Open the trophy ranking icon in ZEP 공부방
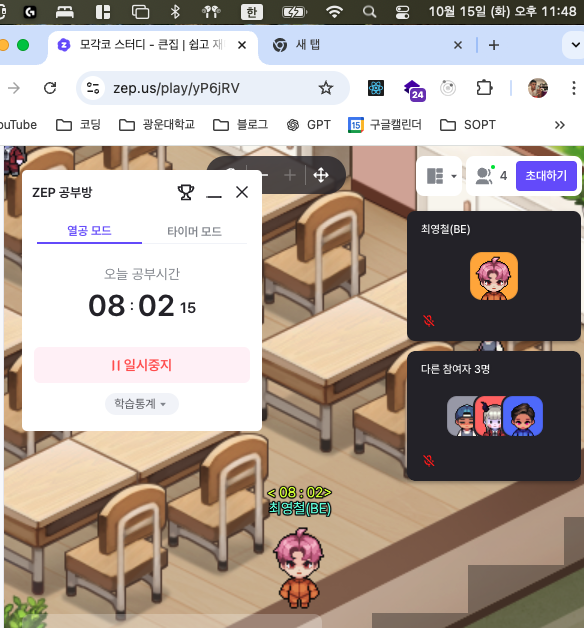Screen dimensions: 584x628 point(186,192)
